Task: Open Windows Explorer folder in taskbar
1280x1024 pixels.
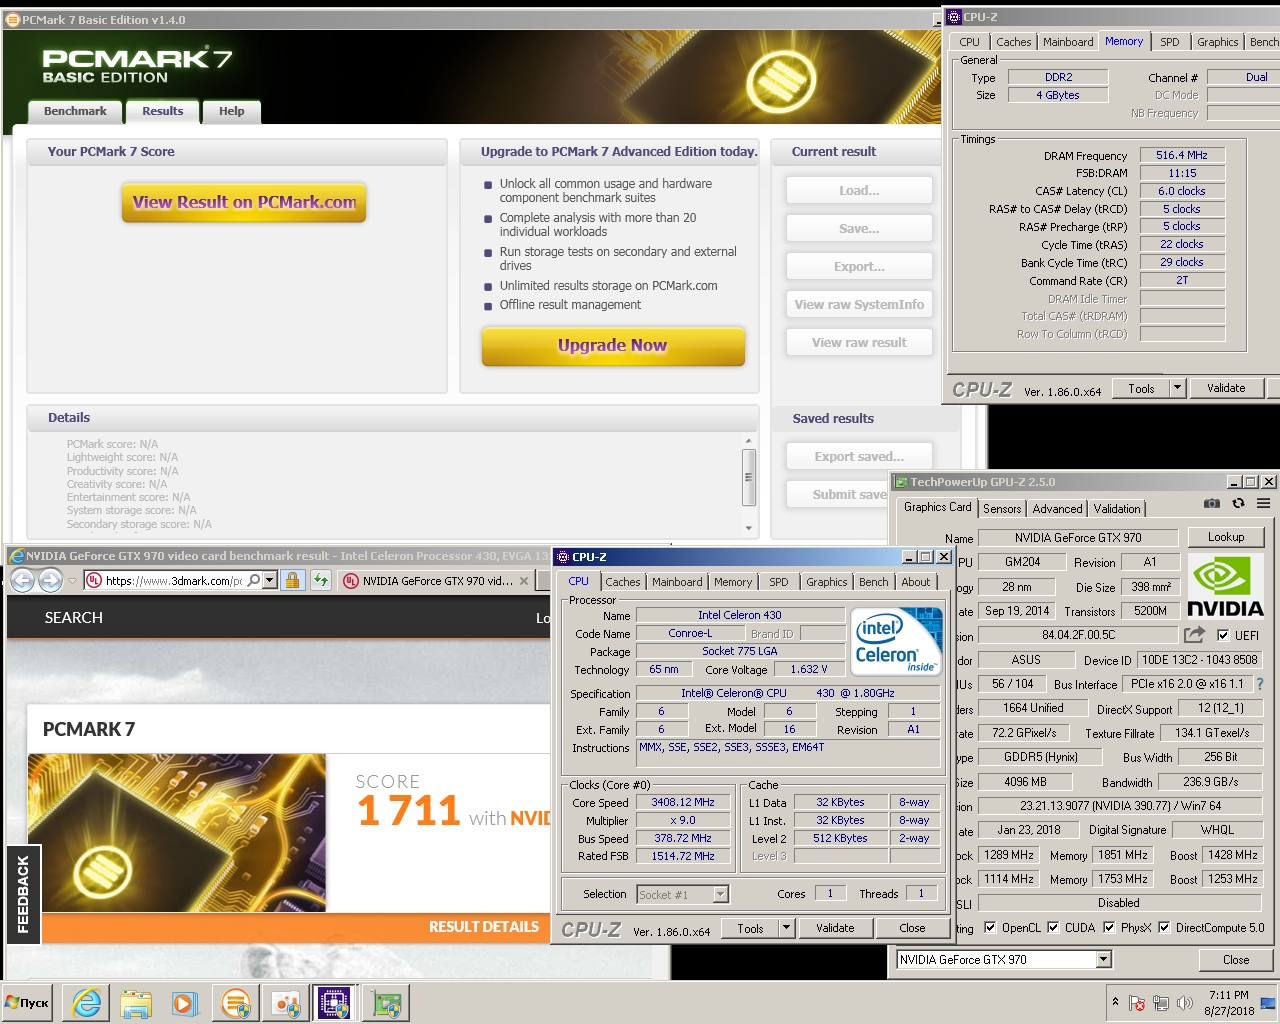Action: coord(136,1003)
